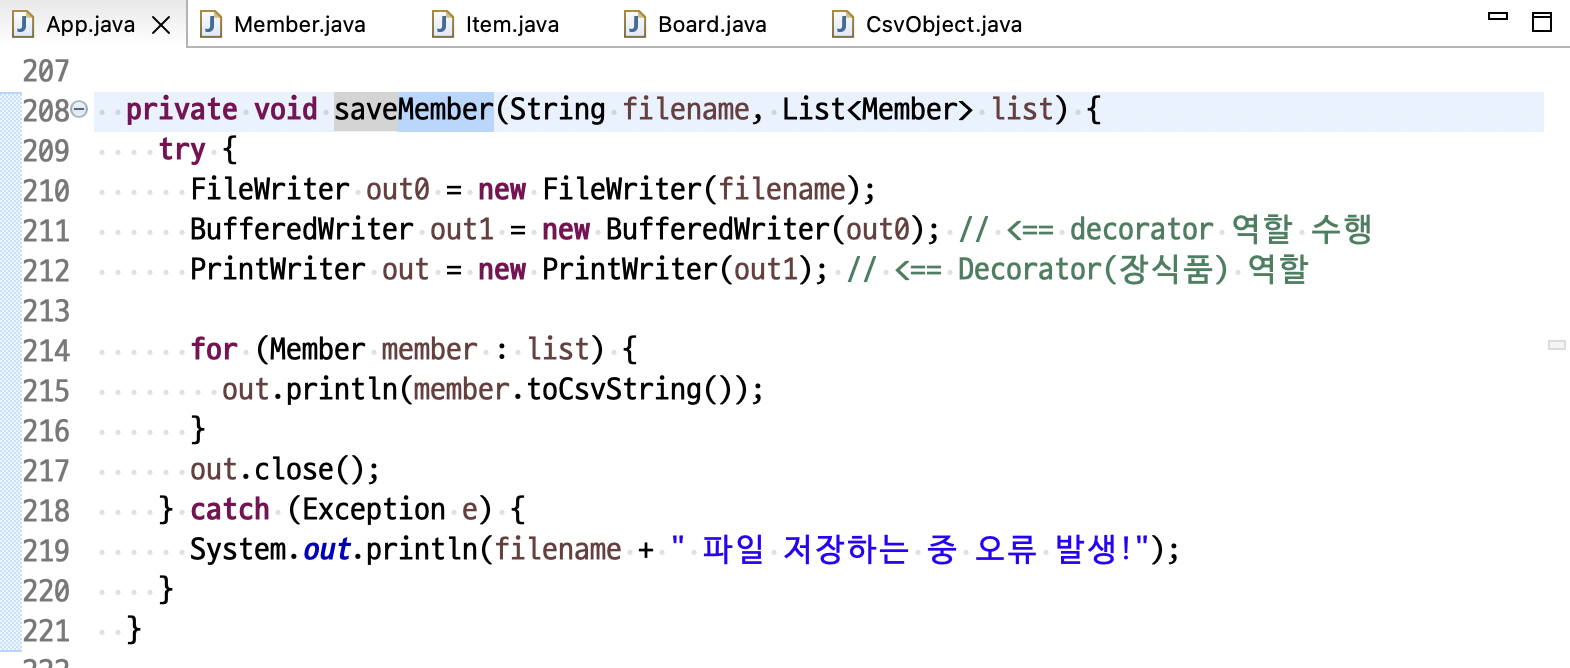The width and height of the screenshot is (1570, 668).
Task: Open the Member.java tab
Action: (x=299, y=24)
